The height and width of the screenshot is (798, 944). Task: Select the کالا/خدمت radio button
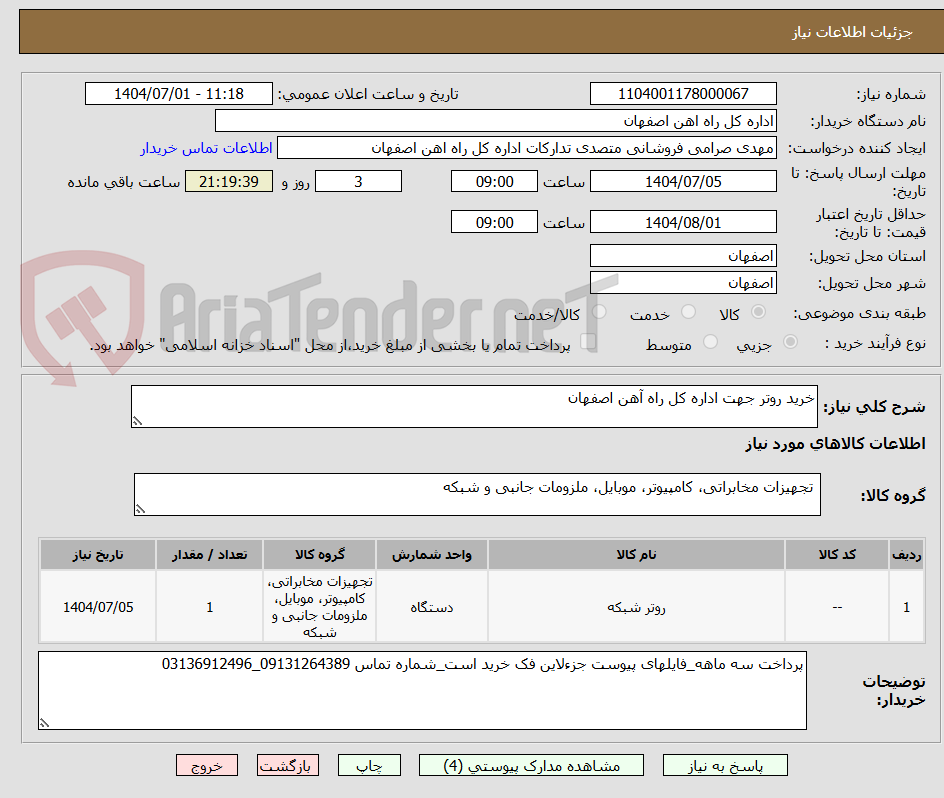pos(599,312)
